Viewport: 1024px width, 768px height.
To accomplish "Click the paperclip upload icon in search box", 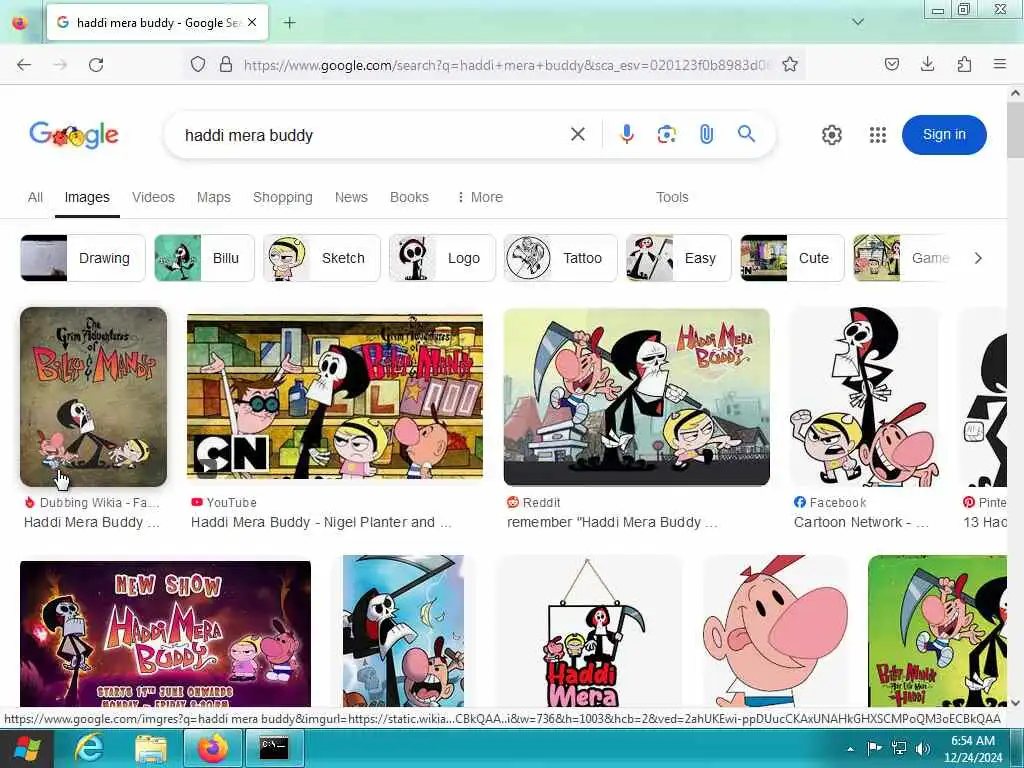I will coord(706,135).
